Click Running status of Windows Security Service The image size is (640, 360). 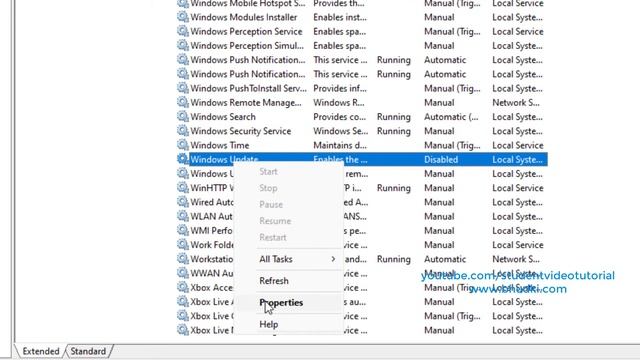[x=393, y=131]
